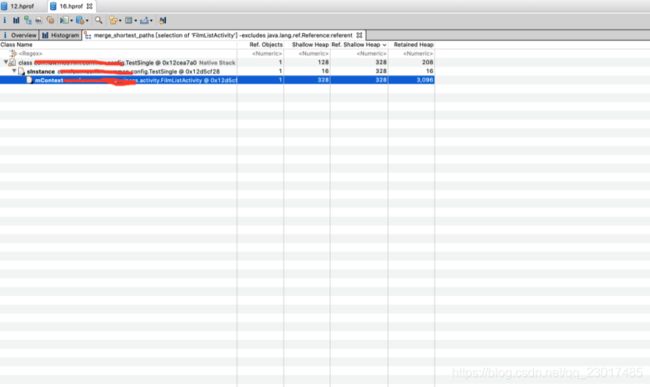650x387 pixels.
Task: Open Histogram from main toolbar
Action: (x=16, y=20)
